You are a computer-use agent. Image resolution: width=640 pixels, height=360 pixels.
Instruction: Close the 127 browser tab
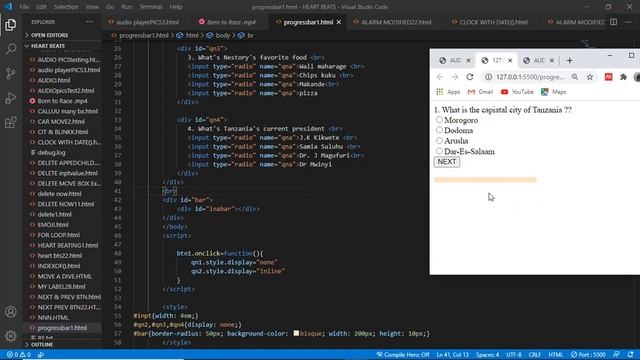(510, 60)
